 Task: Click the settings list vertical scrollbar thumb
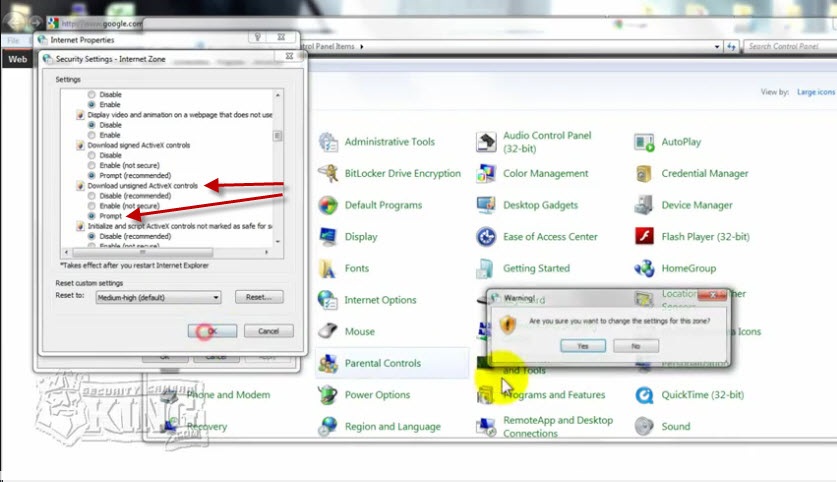[278, 136]
